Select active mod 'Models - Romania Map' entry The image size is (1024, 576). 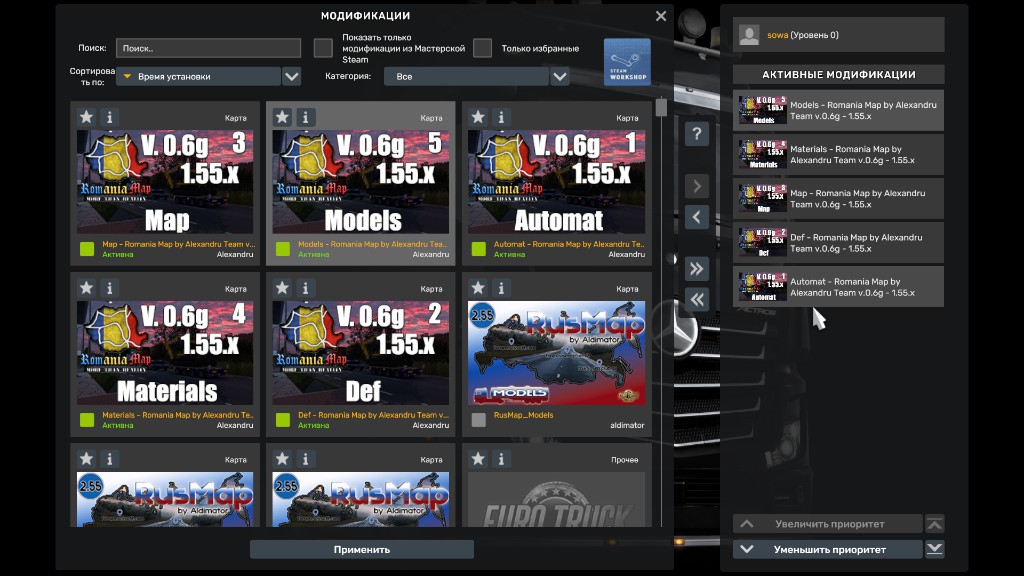pos(839,110)
